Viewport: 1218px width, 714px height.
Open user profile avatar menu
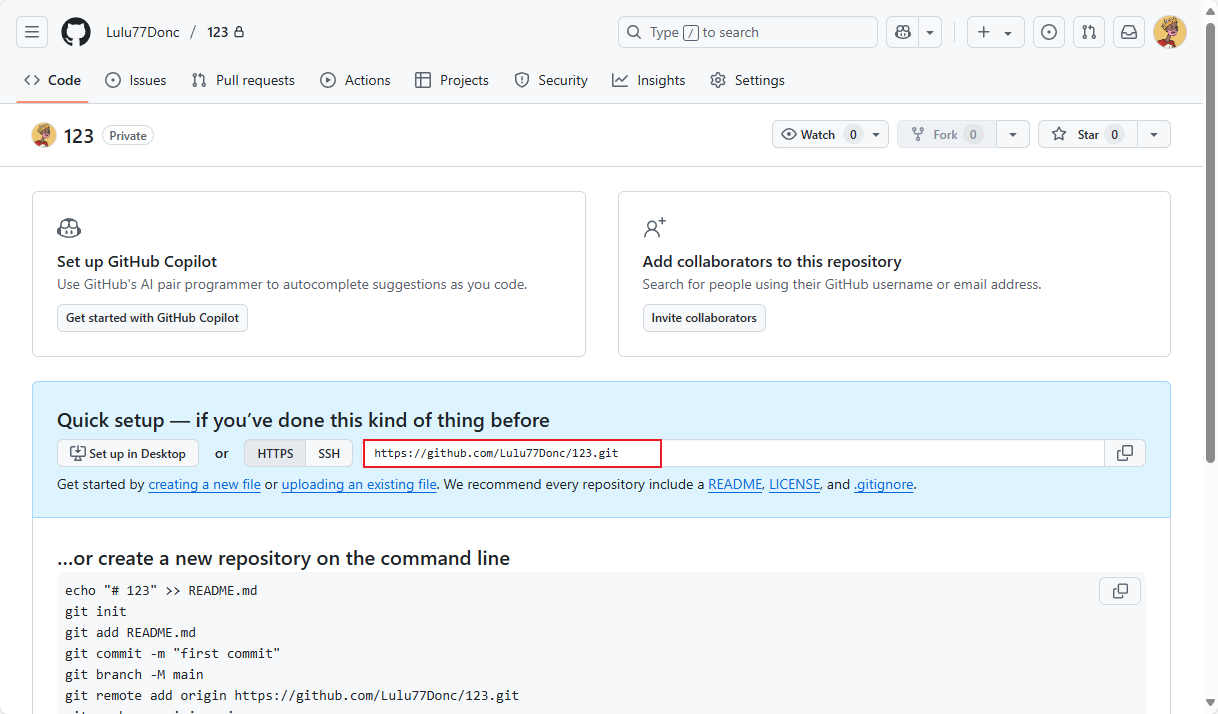click(x=1170, y=32)
